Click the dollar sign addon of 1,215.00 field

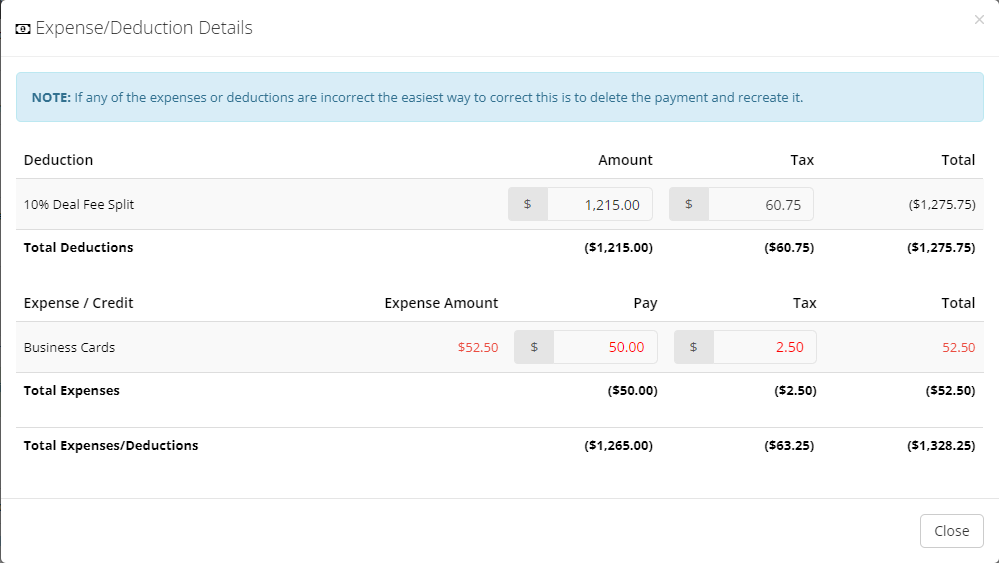coord(528,204)
